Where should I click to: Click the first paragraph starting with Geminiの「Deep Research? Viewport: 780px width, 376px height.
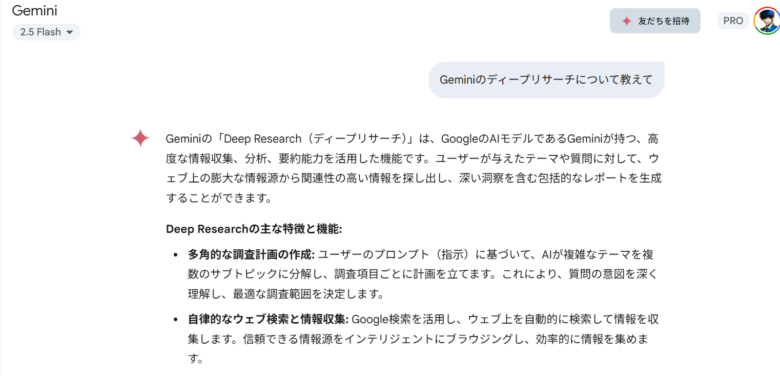[414, 168]
